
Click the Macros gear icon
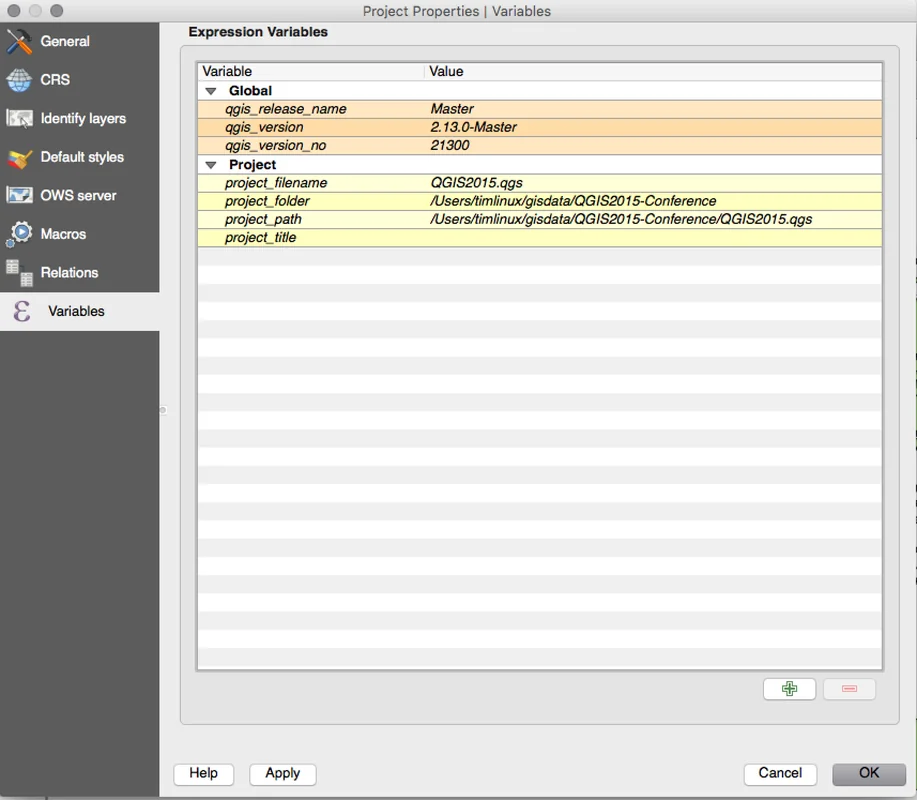pos(19,234)
